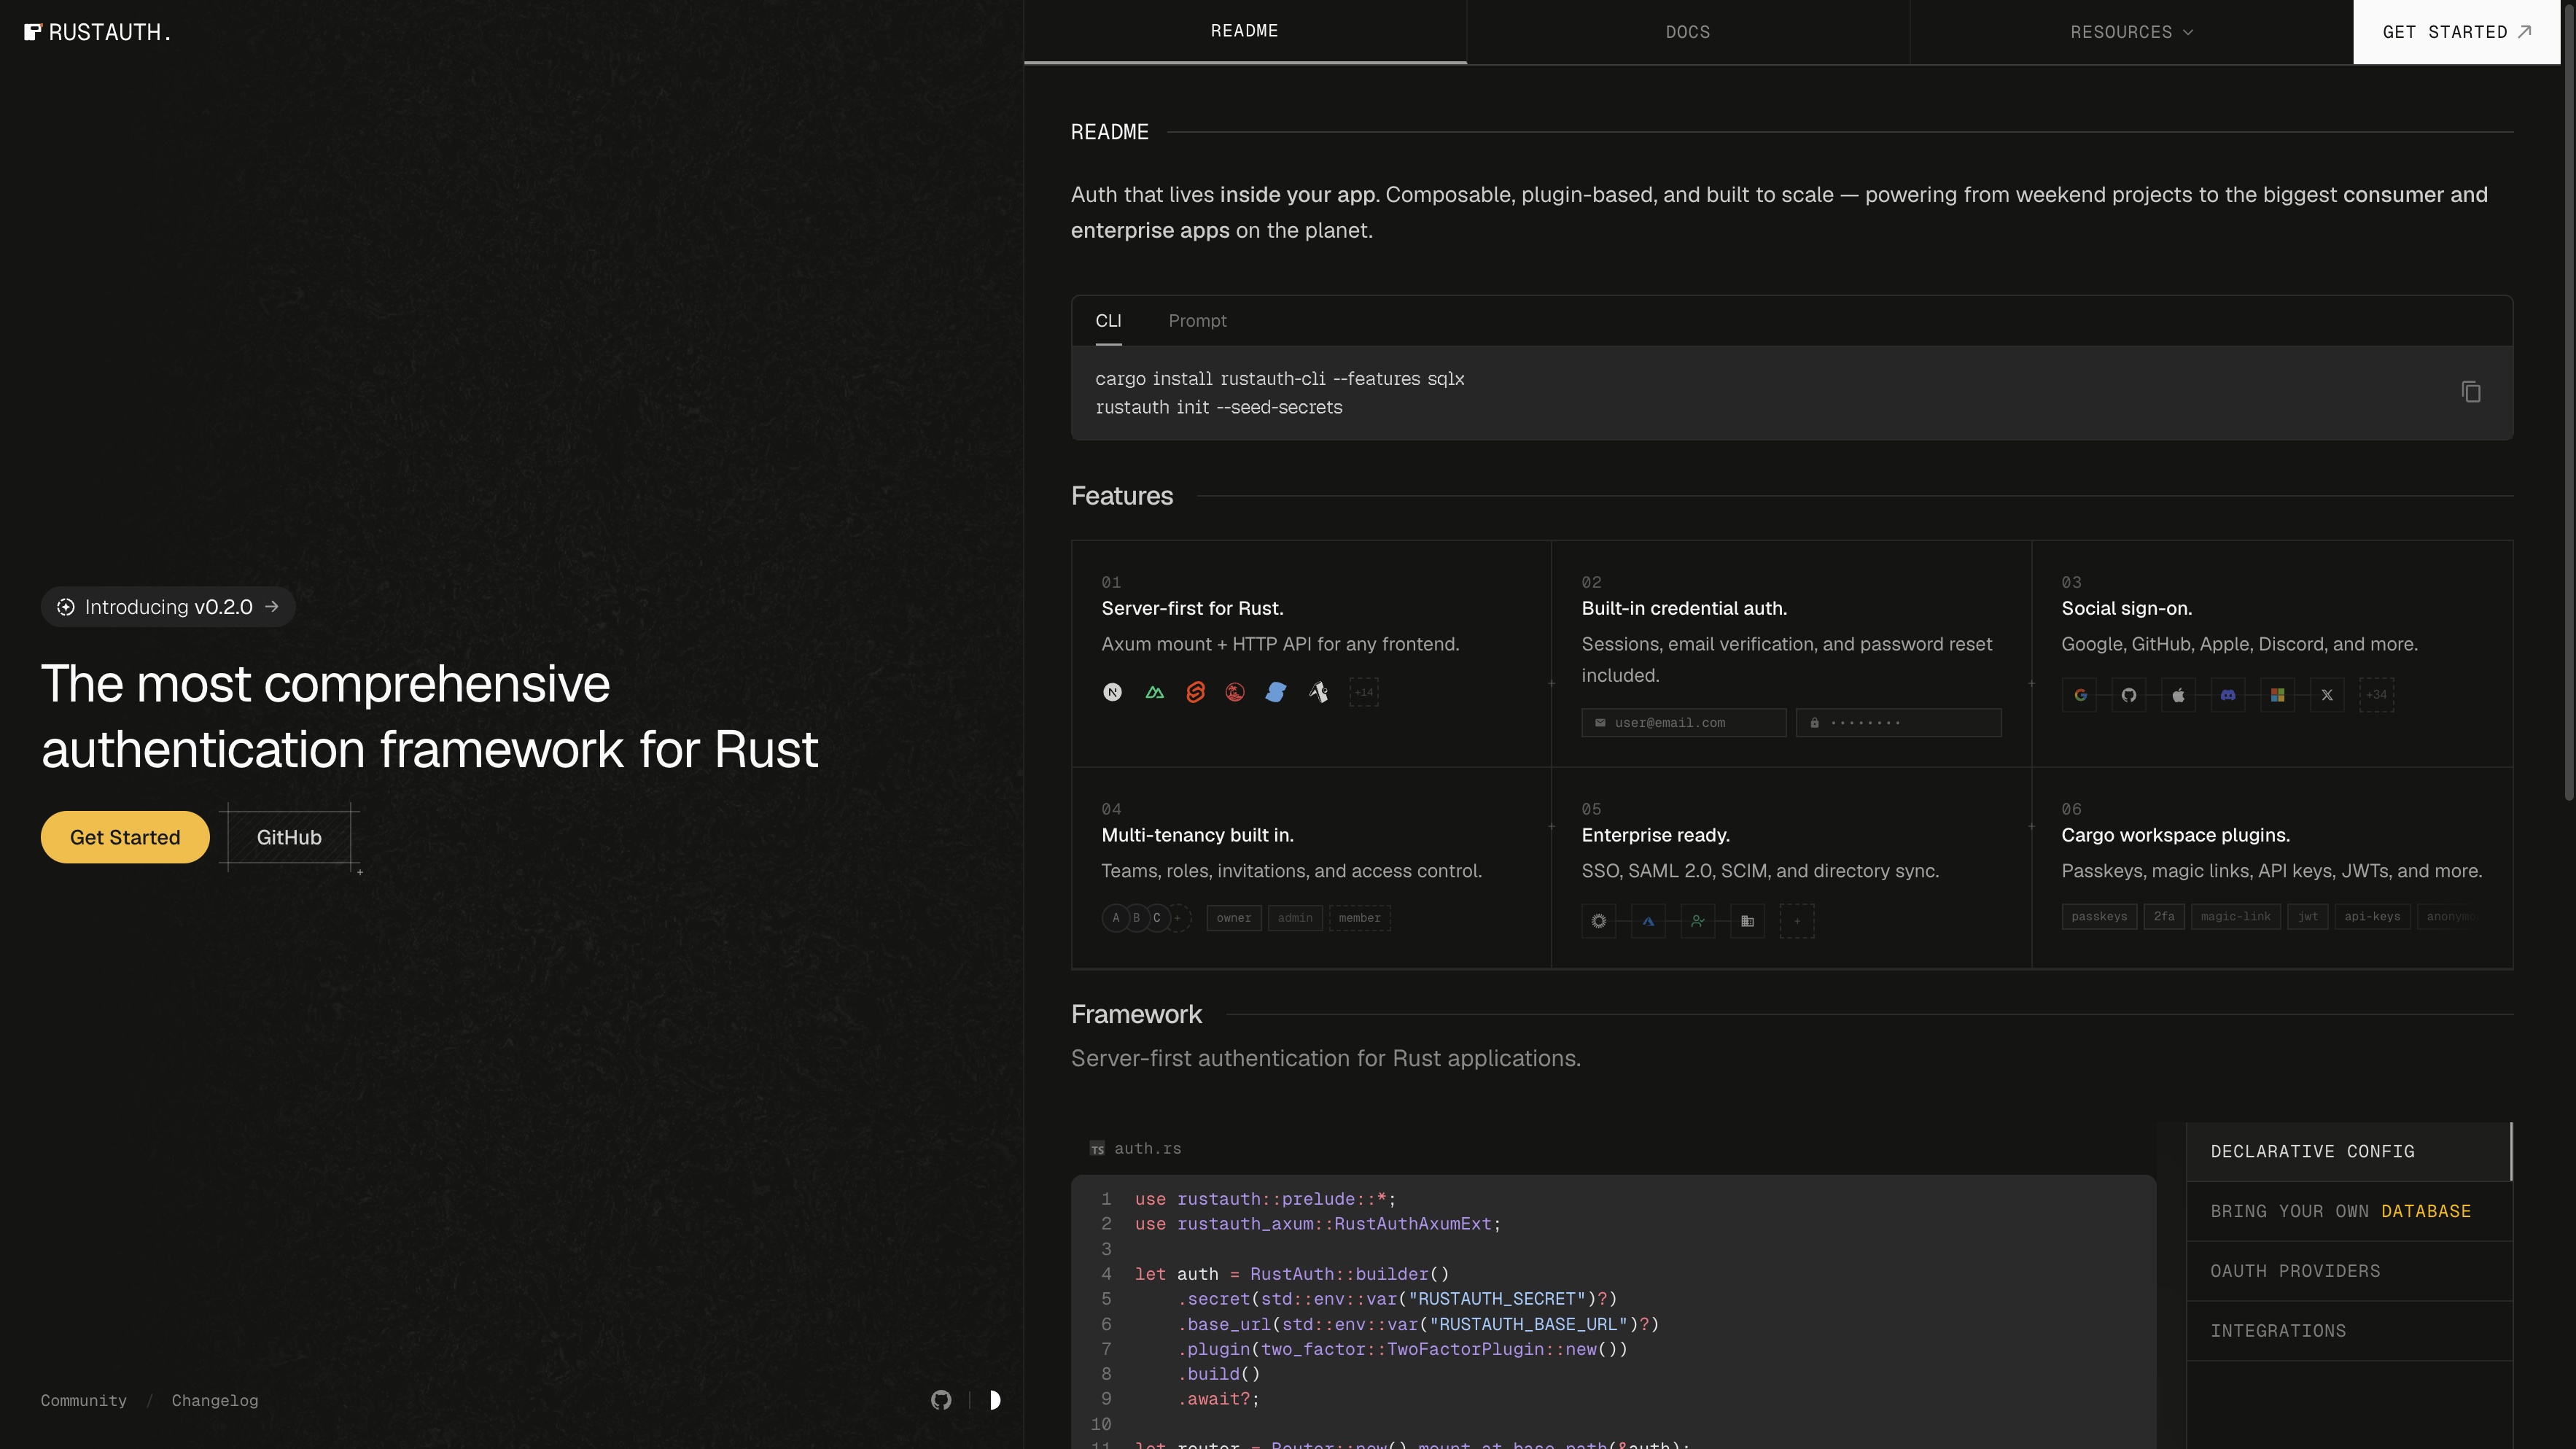The height and width of the screenshot is (1449, 2576).
Task: Click the green user-check directory icon
Action: coord(1698,921)
